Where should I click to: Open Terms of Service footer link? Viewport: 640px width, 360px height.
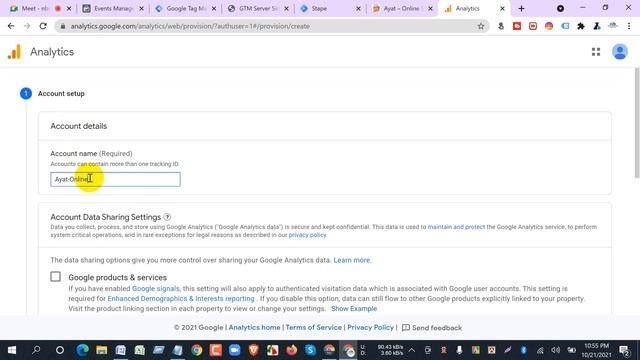313,327
